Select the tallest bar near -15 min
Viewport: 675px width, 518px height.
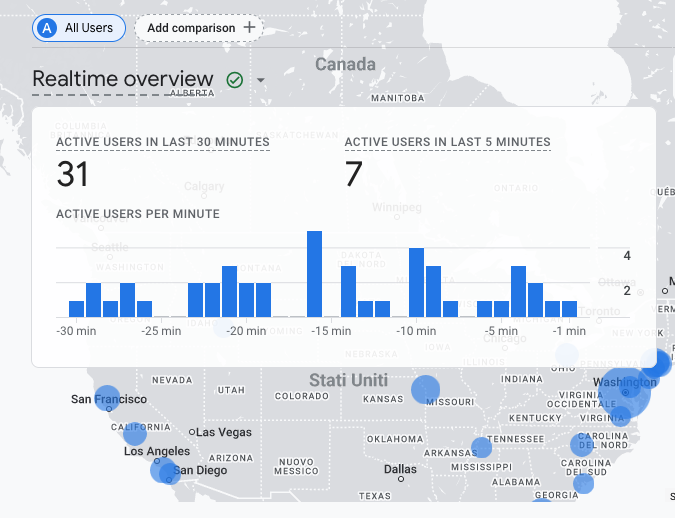(x=314, y=273)
